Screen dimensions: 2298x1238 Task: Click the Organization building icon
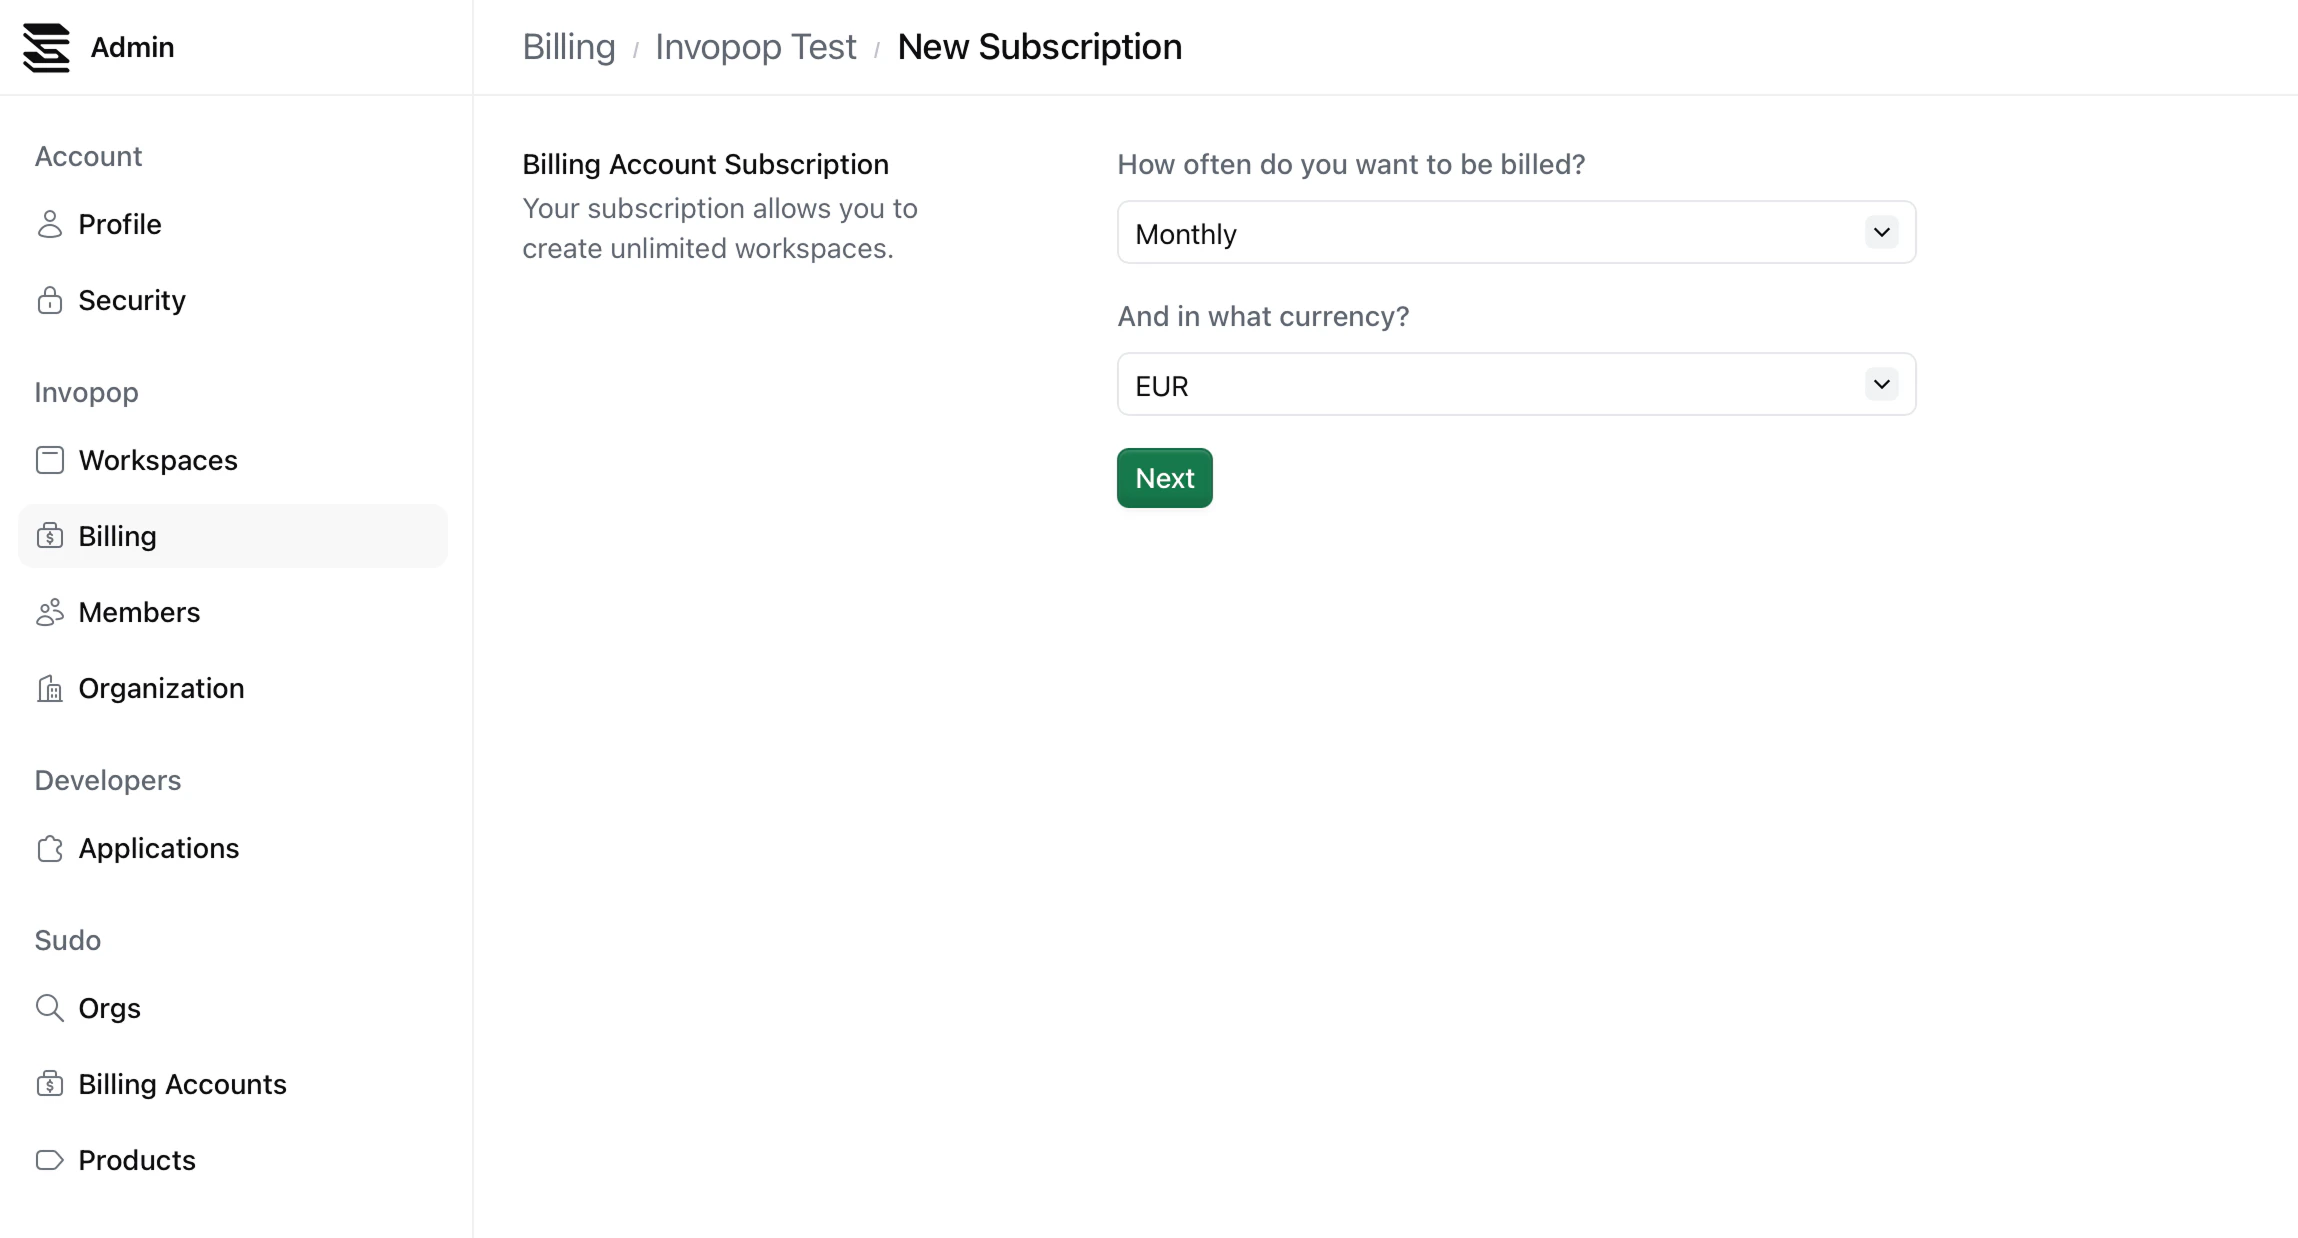49,688
